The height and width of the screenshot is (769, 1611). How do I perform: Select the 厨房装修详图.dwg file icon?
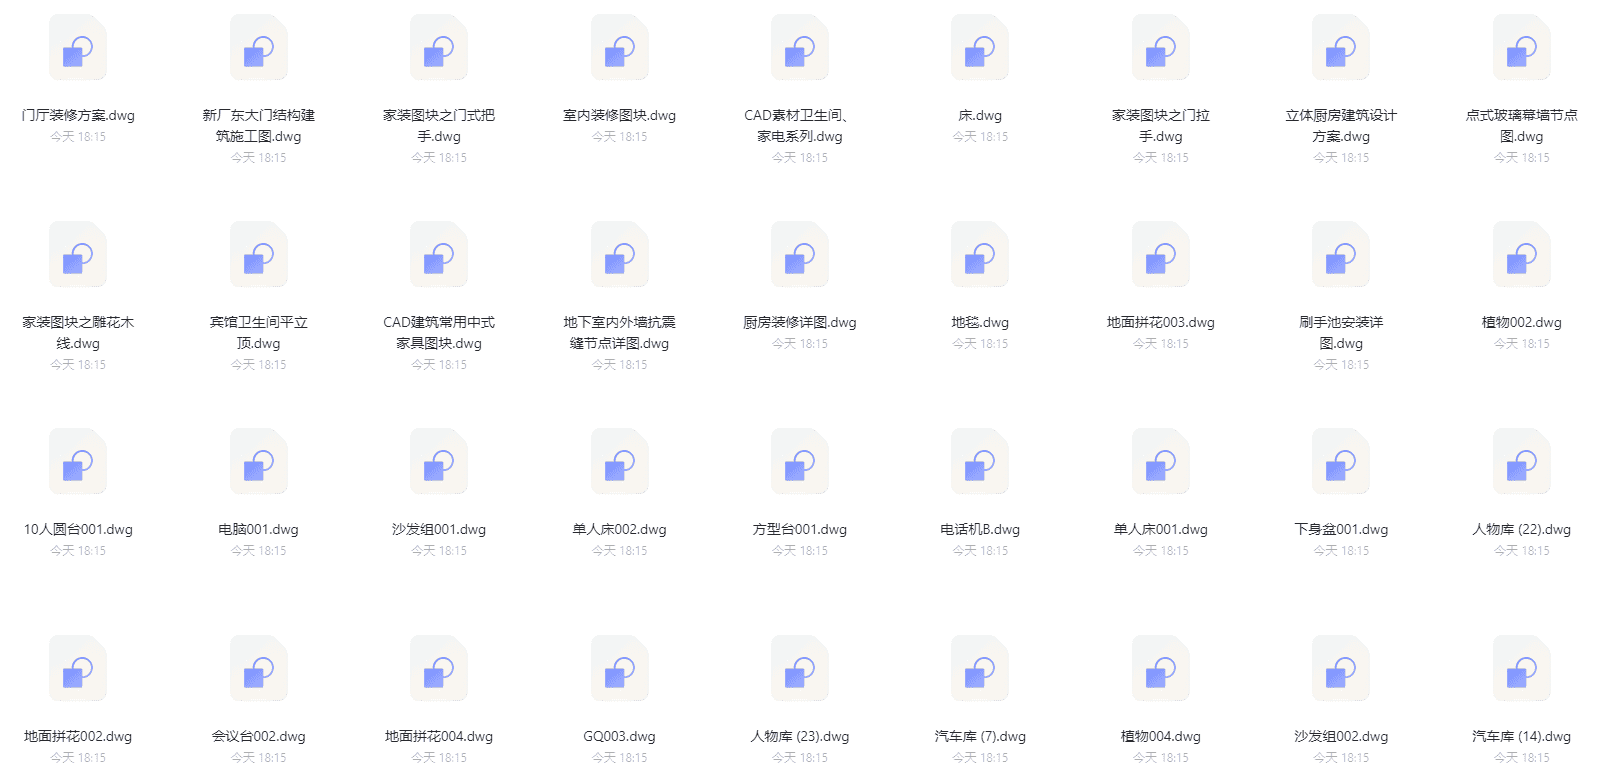pos(800,255)
